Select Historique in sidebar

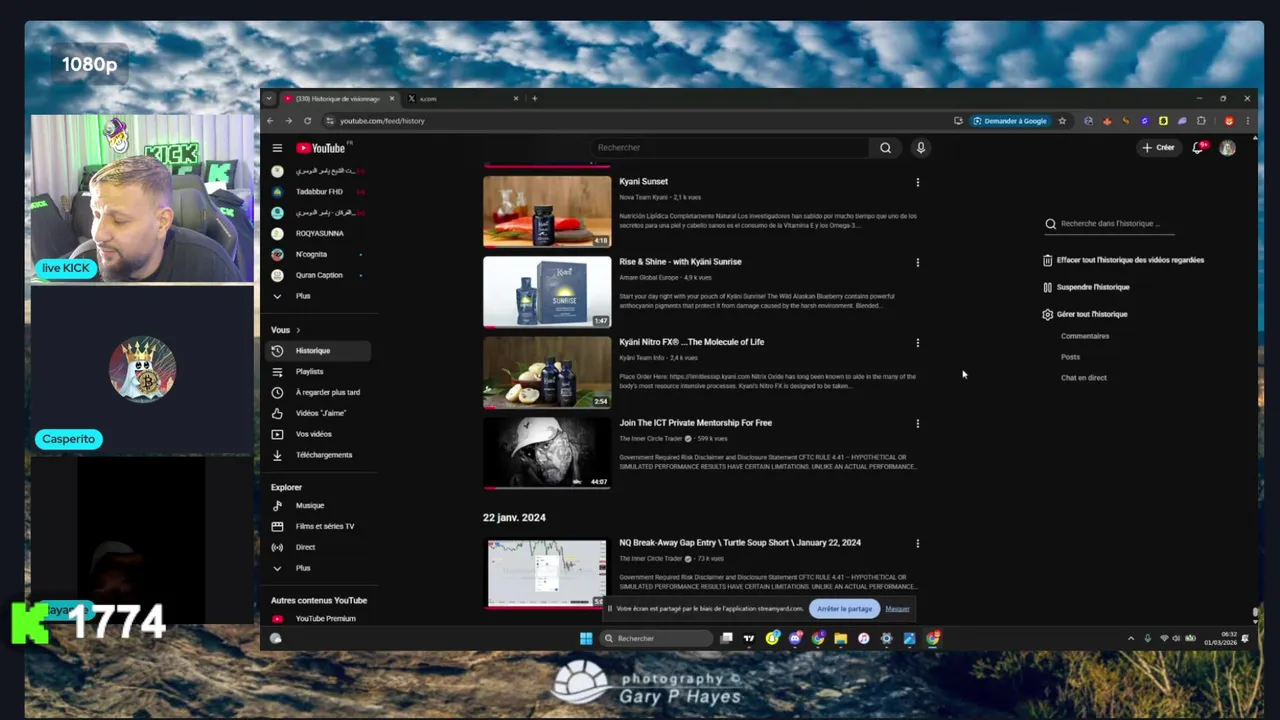point(318,351)
